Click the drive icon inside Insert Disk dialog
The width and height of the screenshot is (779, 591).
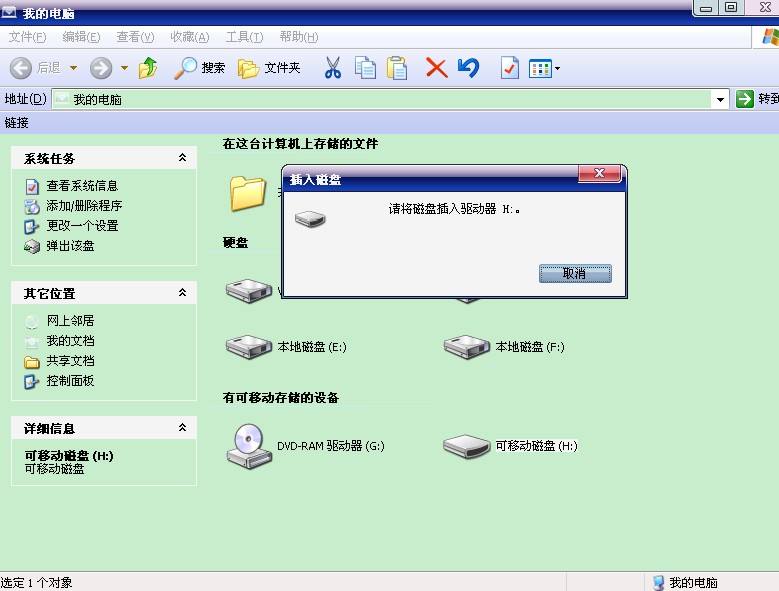click(x=310, y=219)
